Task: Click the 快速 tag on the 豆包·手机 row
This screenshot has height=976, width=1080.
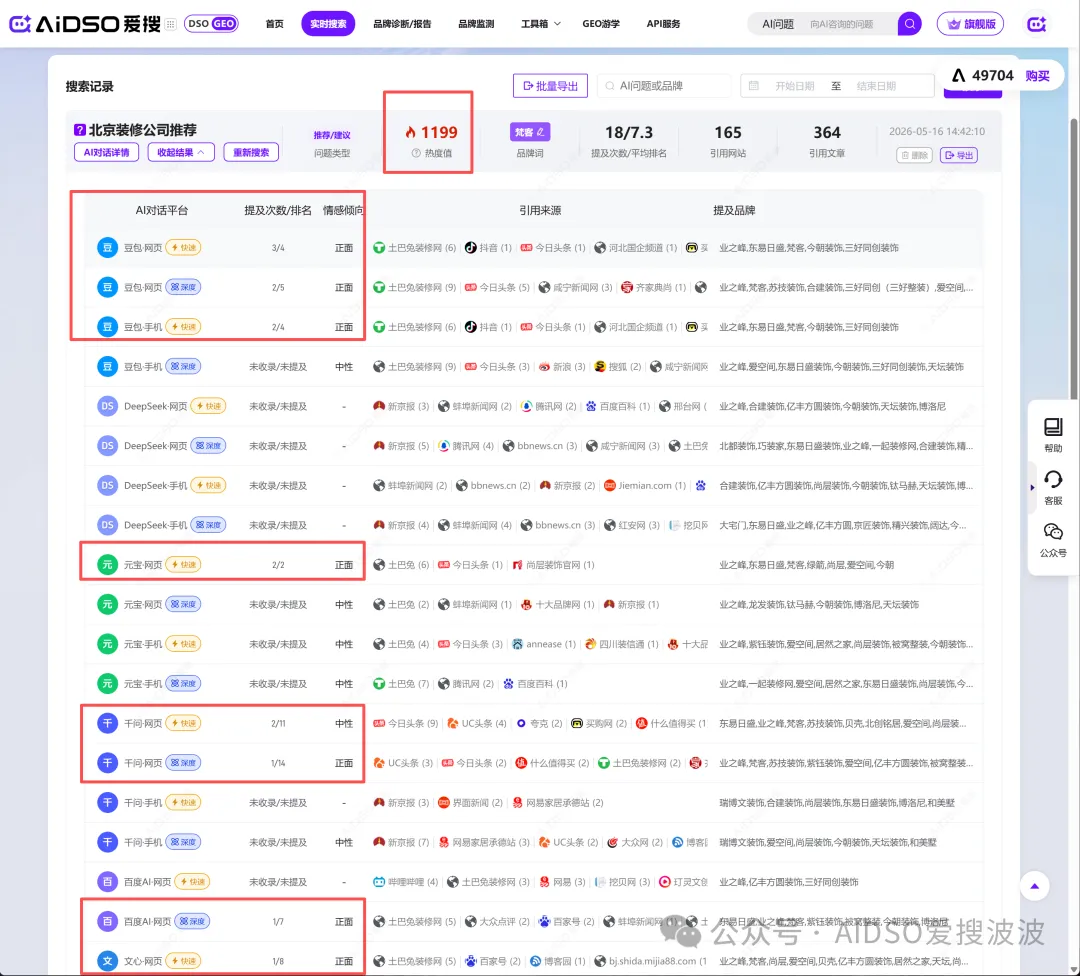Action: tap(183, 326)
